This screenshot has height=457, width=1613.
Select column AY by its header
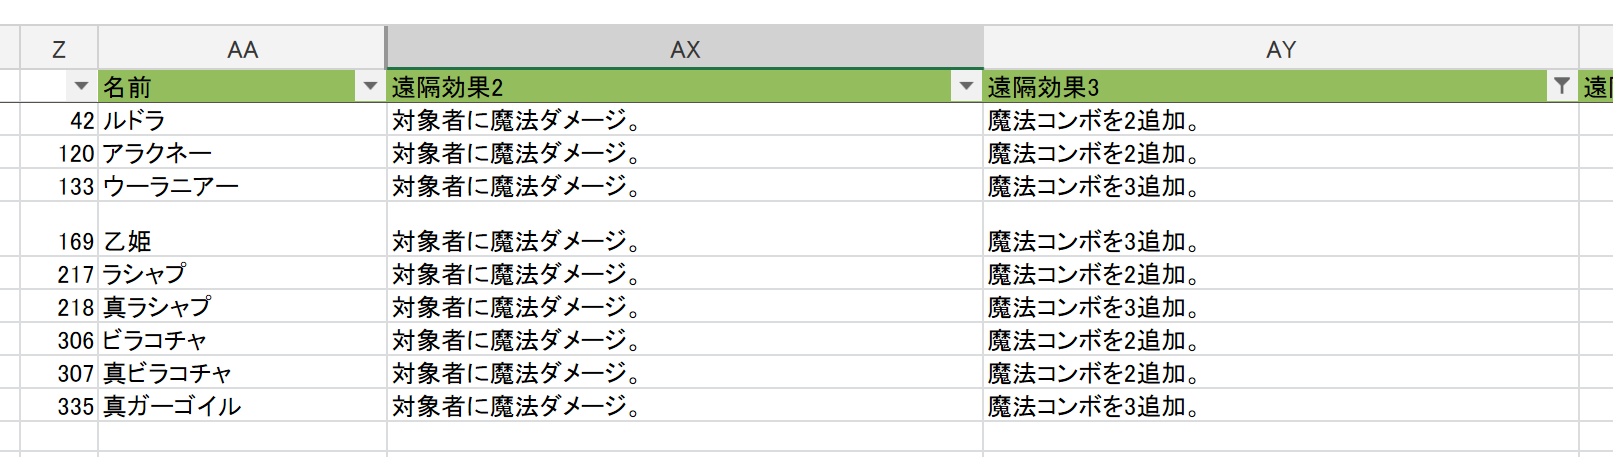[x=1280, y=49]
